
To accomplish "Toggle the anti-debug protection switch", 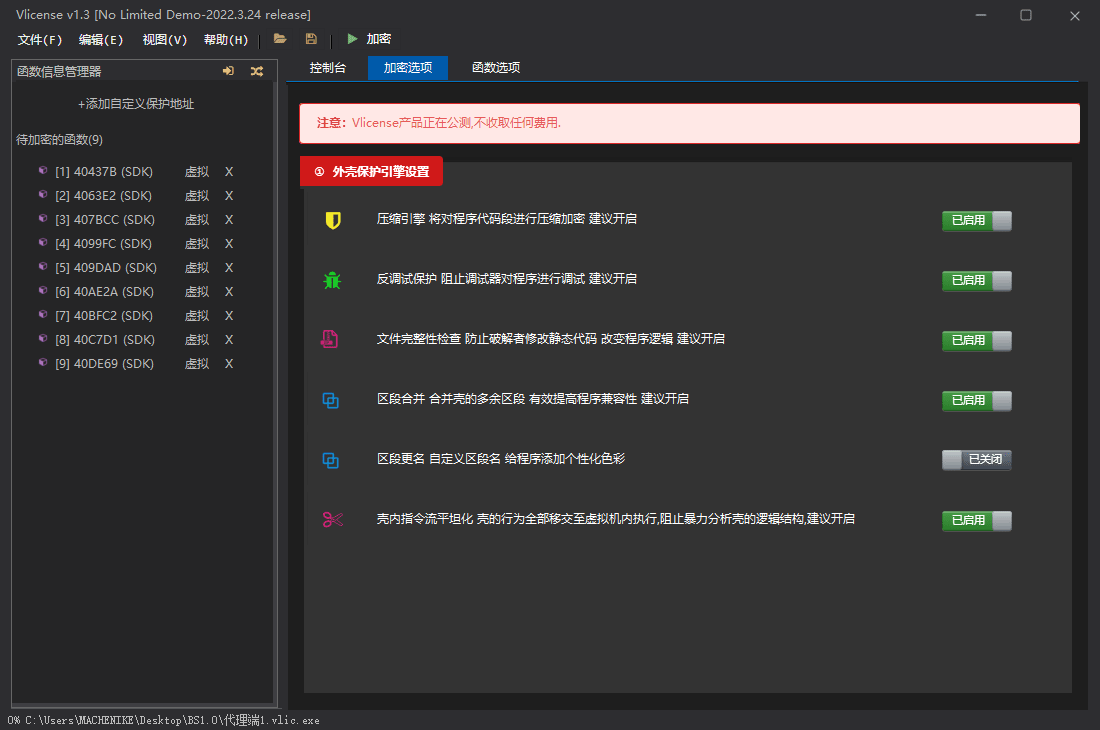I will (977, 280).
